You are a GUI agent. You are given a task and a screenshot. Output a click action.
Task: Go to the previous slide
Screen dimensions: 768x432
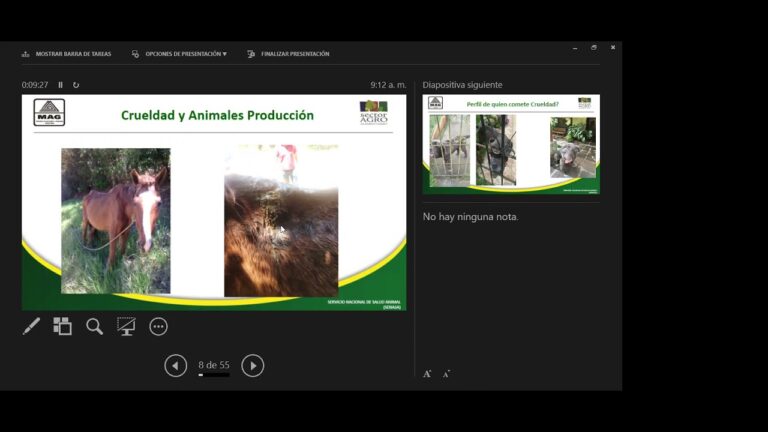pyautogui.click(x=175, y=366)
